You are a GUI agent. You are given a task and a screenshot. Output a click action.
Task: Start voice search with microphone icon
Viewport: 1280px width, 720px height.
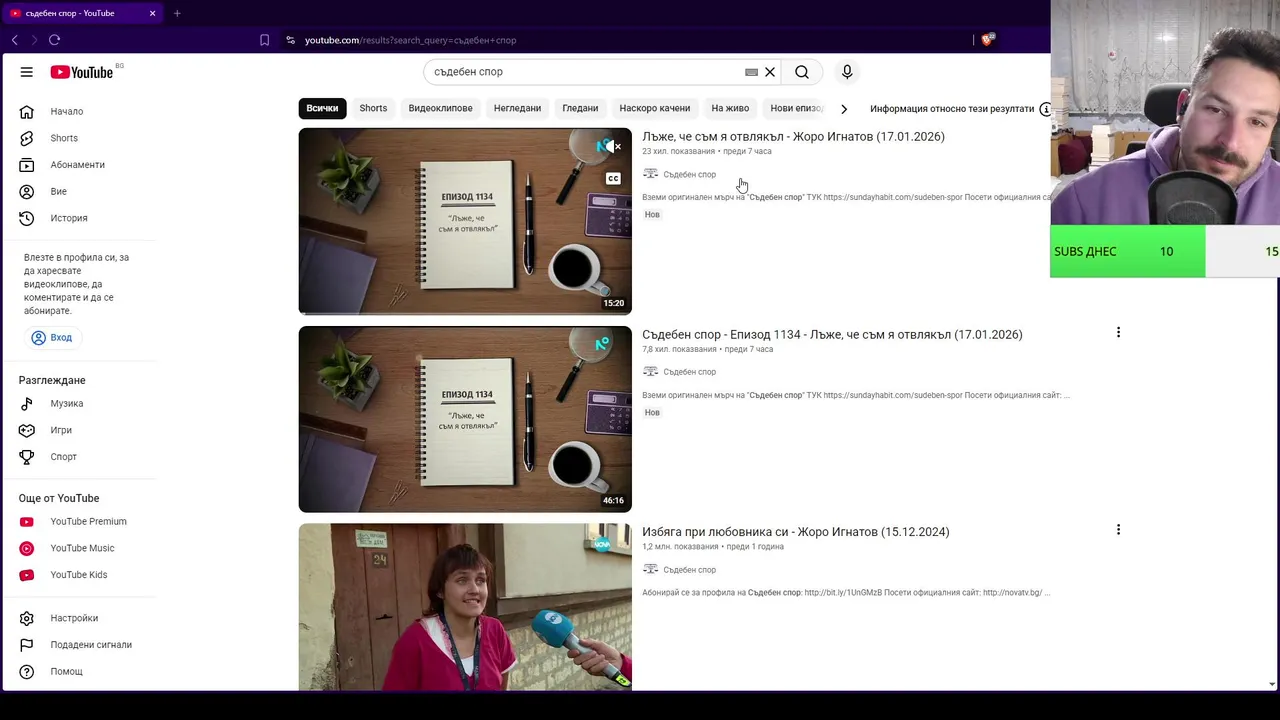coord(847,72)
